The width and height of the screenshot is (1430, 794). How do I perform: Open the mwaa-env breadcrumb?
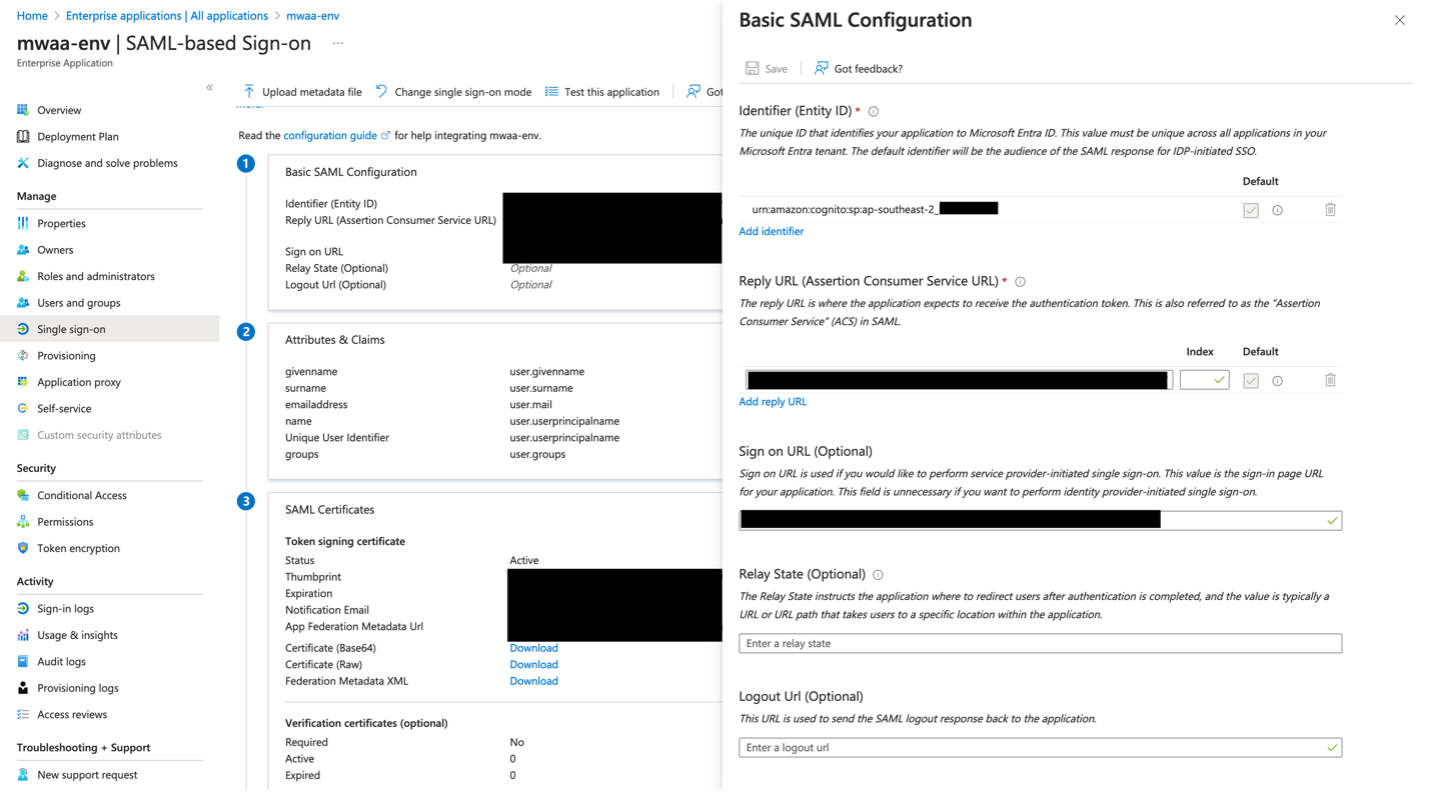pos(313,16)
